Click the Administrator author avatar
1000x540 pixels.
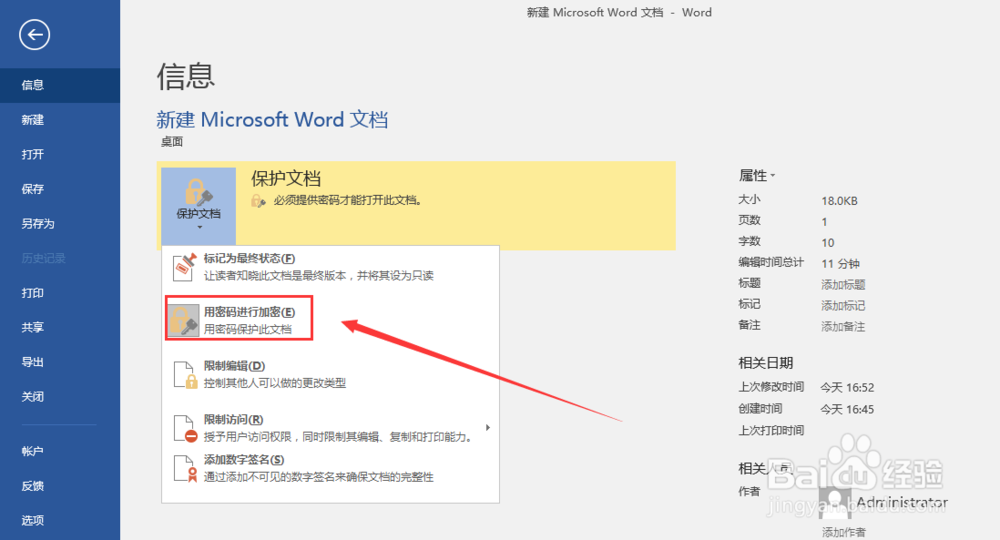pos(835,504)
